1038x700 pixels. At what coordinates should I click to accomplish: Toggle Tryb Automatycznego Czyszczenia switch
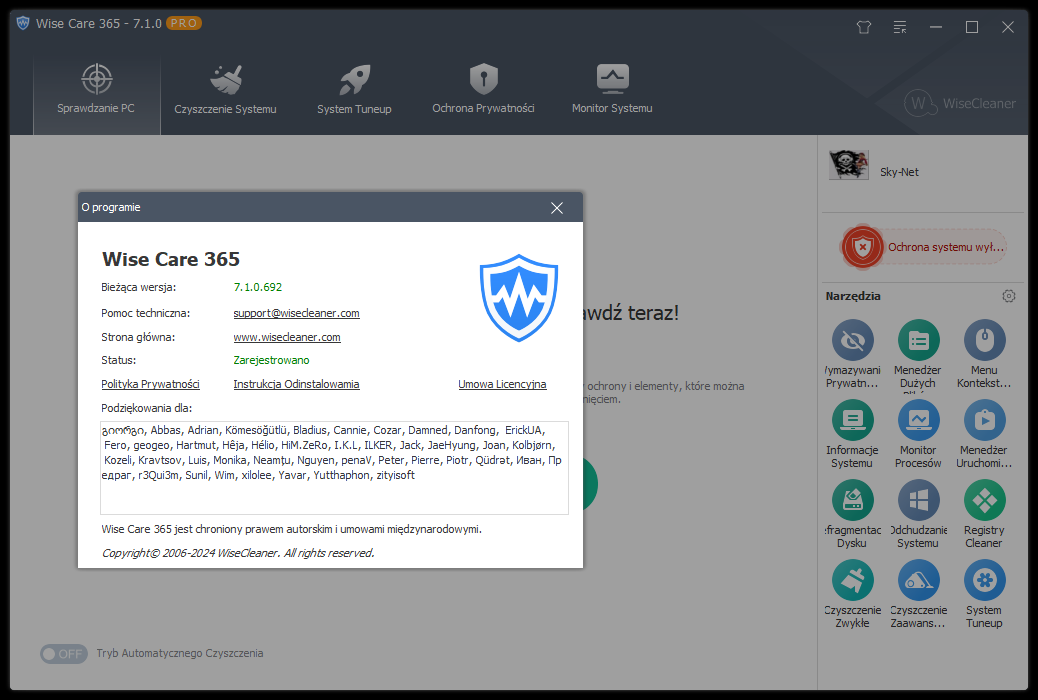tap(64, 654)
